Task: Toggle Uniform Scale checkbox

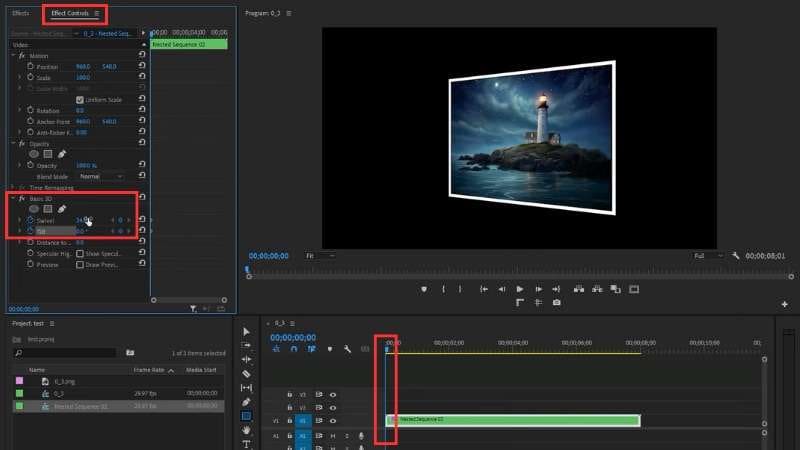Action: pyautogui.click(x=80, y=99)
